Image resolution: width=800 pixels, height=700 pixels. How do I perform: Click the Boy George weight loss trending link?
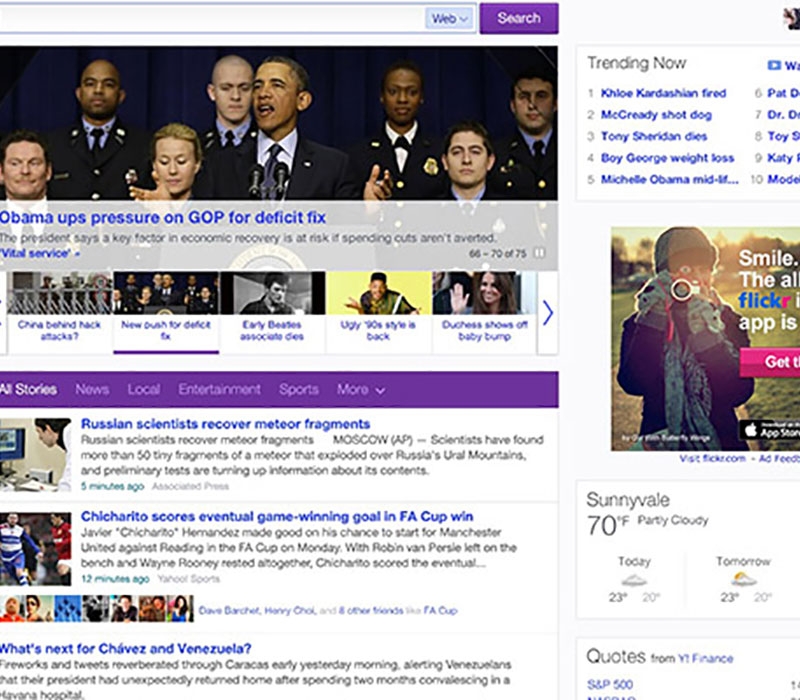coord(668,158)
